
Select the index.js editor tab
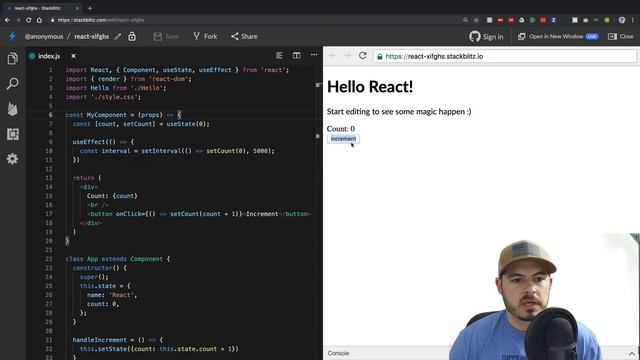click(x=49, y=56)
